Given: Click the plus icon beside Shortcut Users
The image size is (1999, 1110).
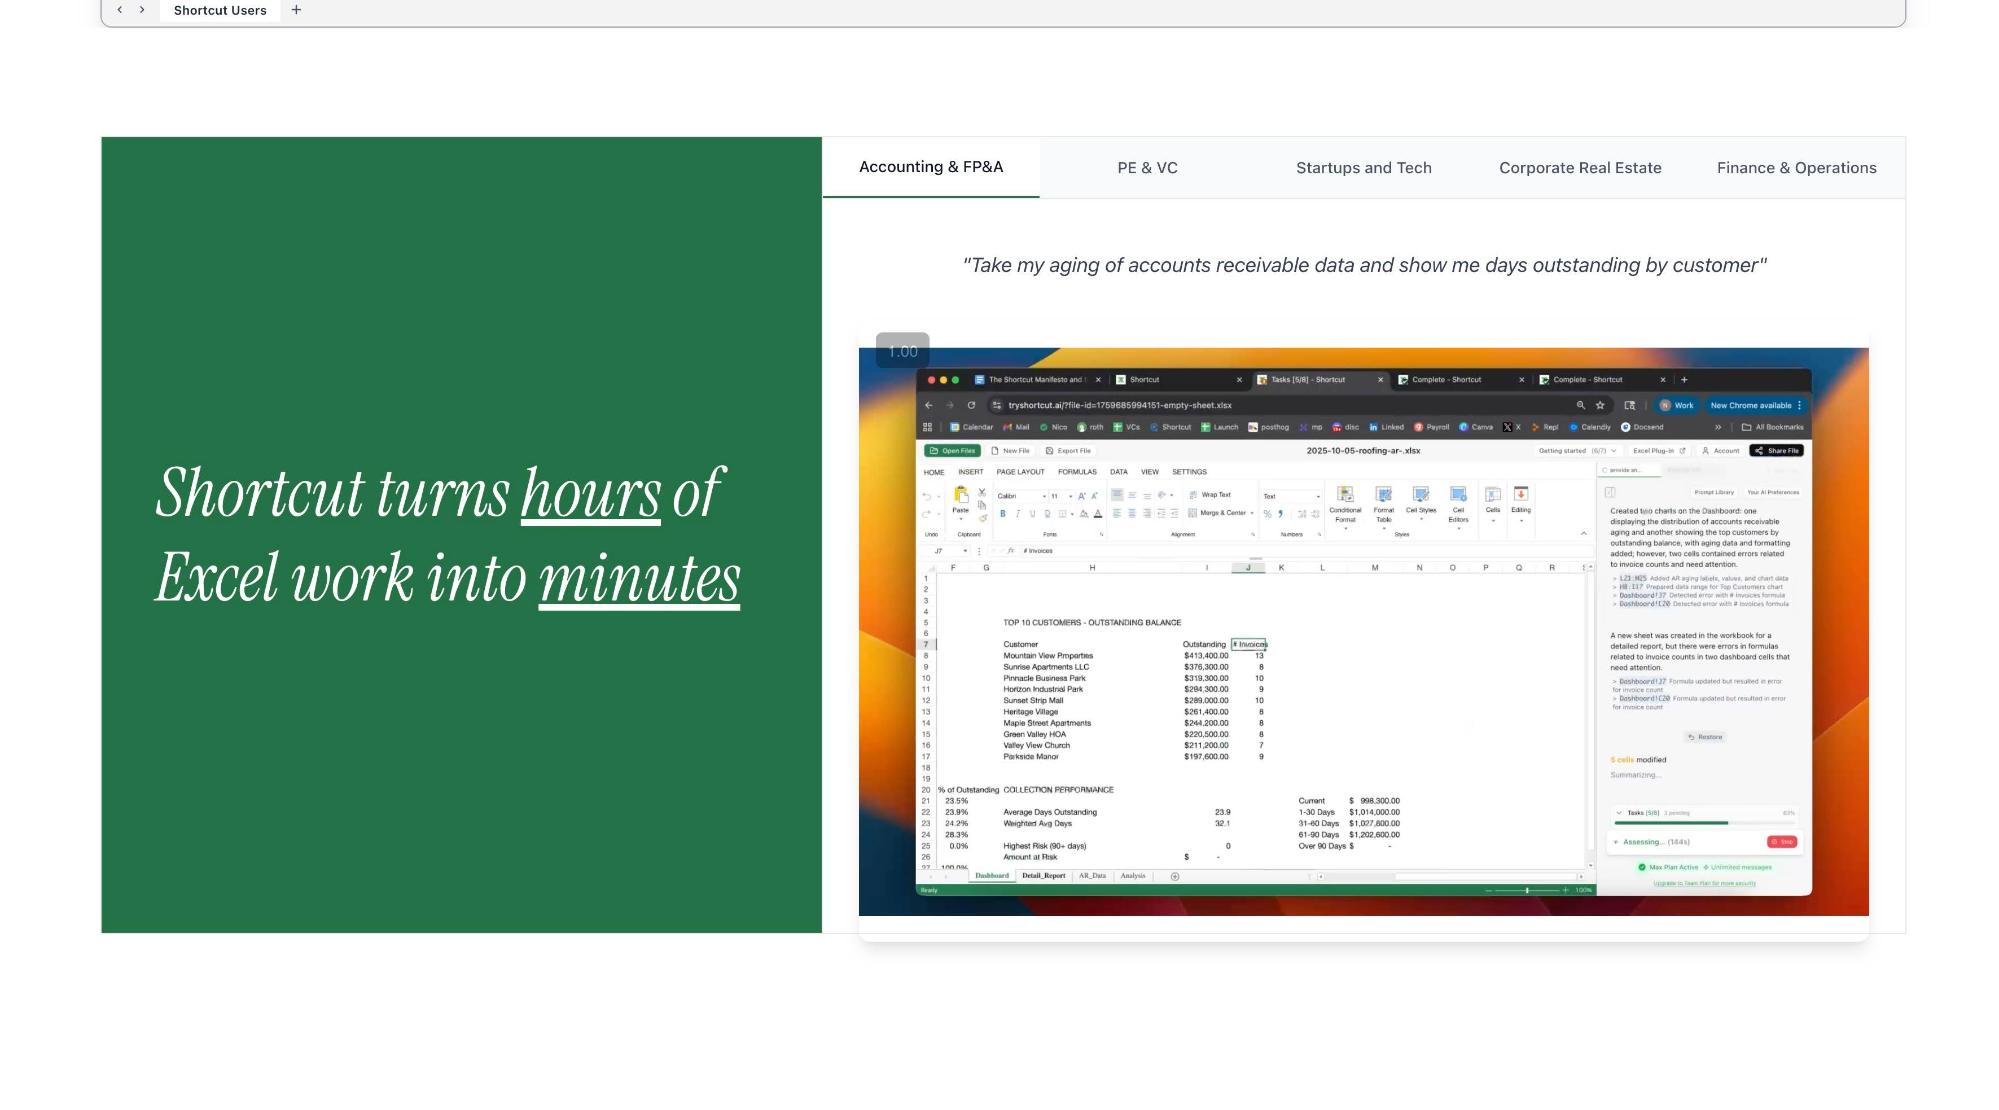Looking at the screenshot, I should coord(296,10).
